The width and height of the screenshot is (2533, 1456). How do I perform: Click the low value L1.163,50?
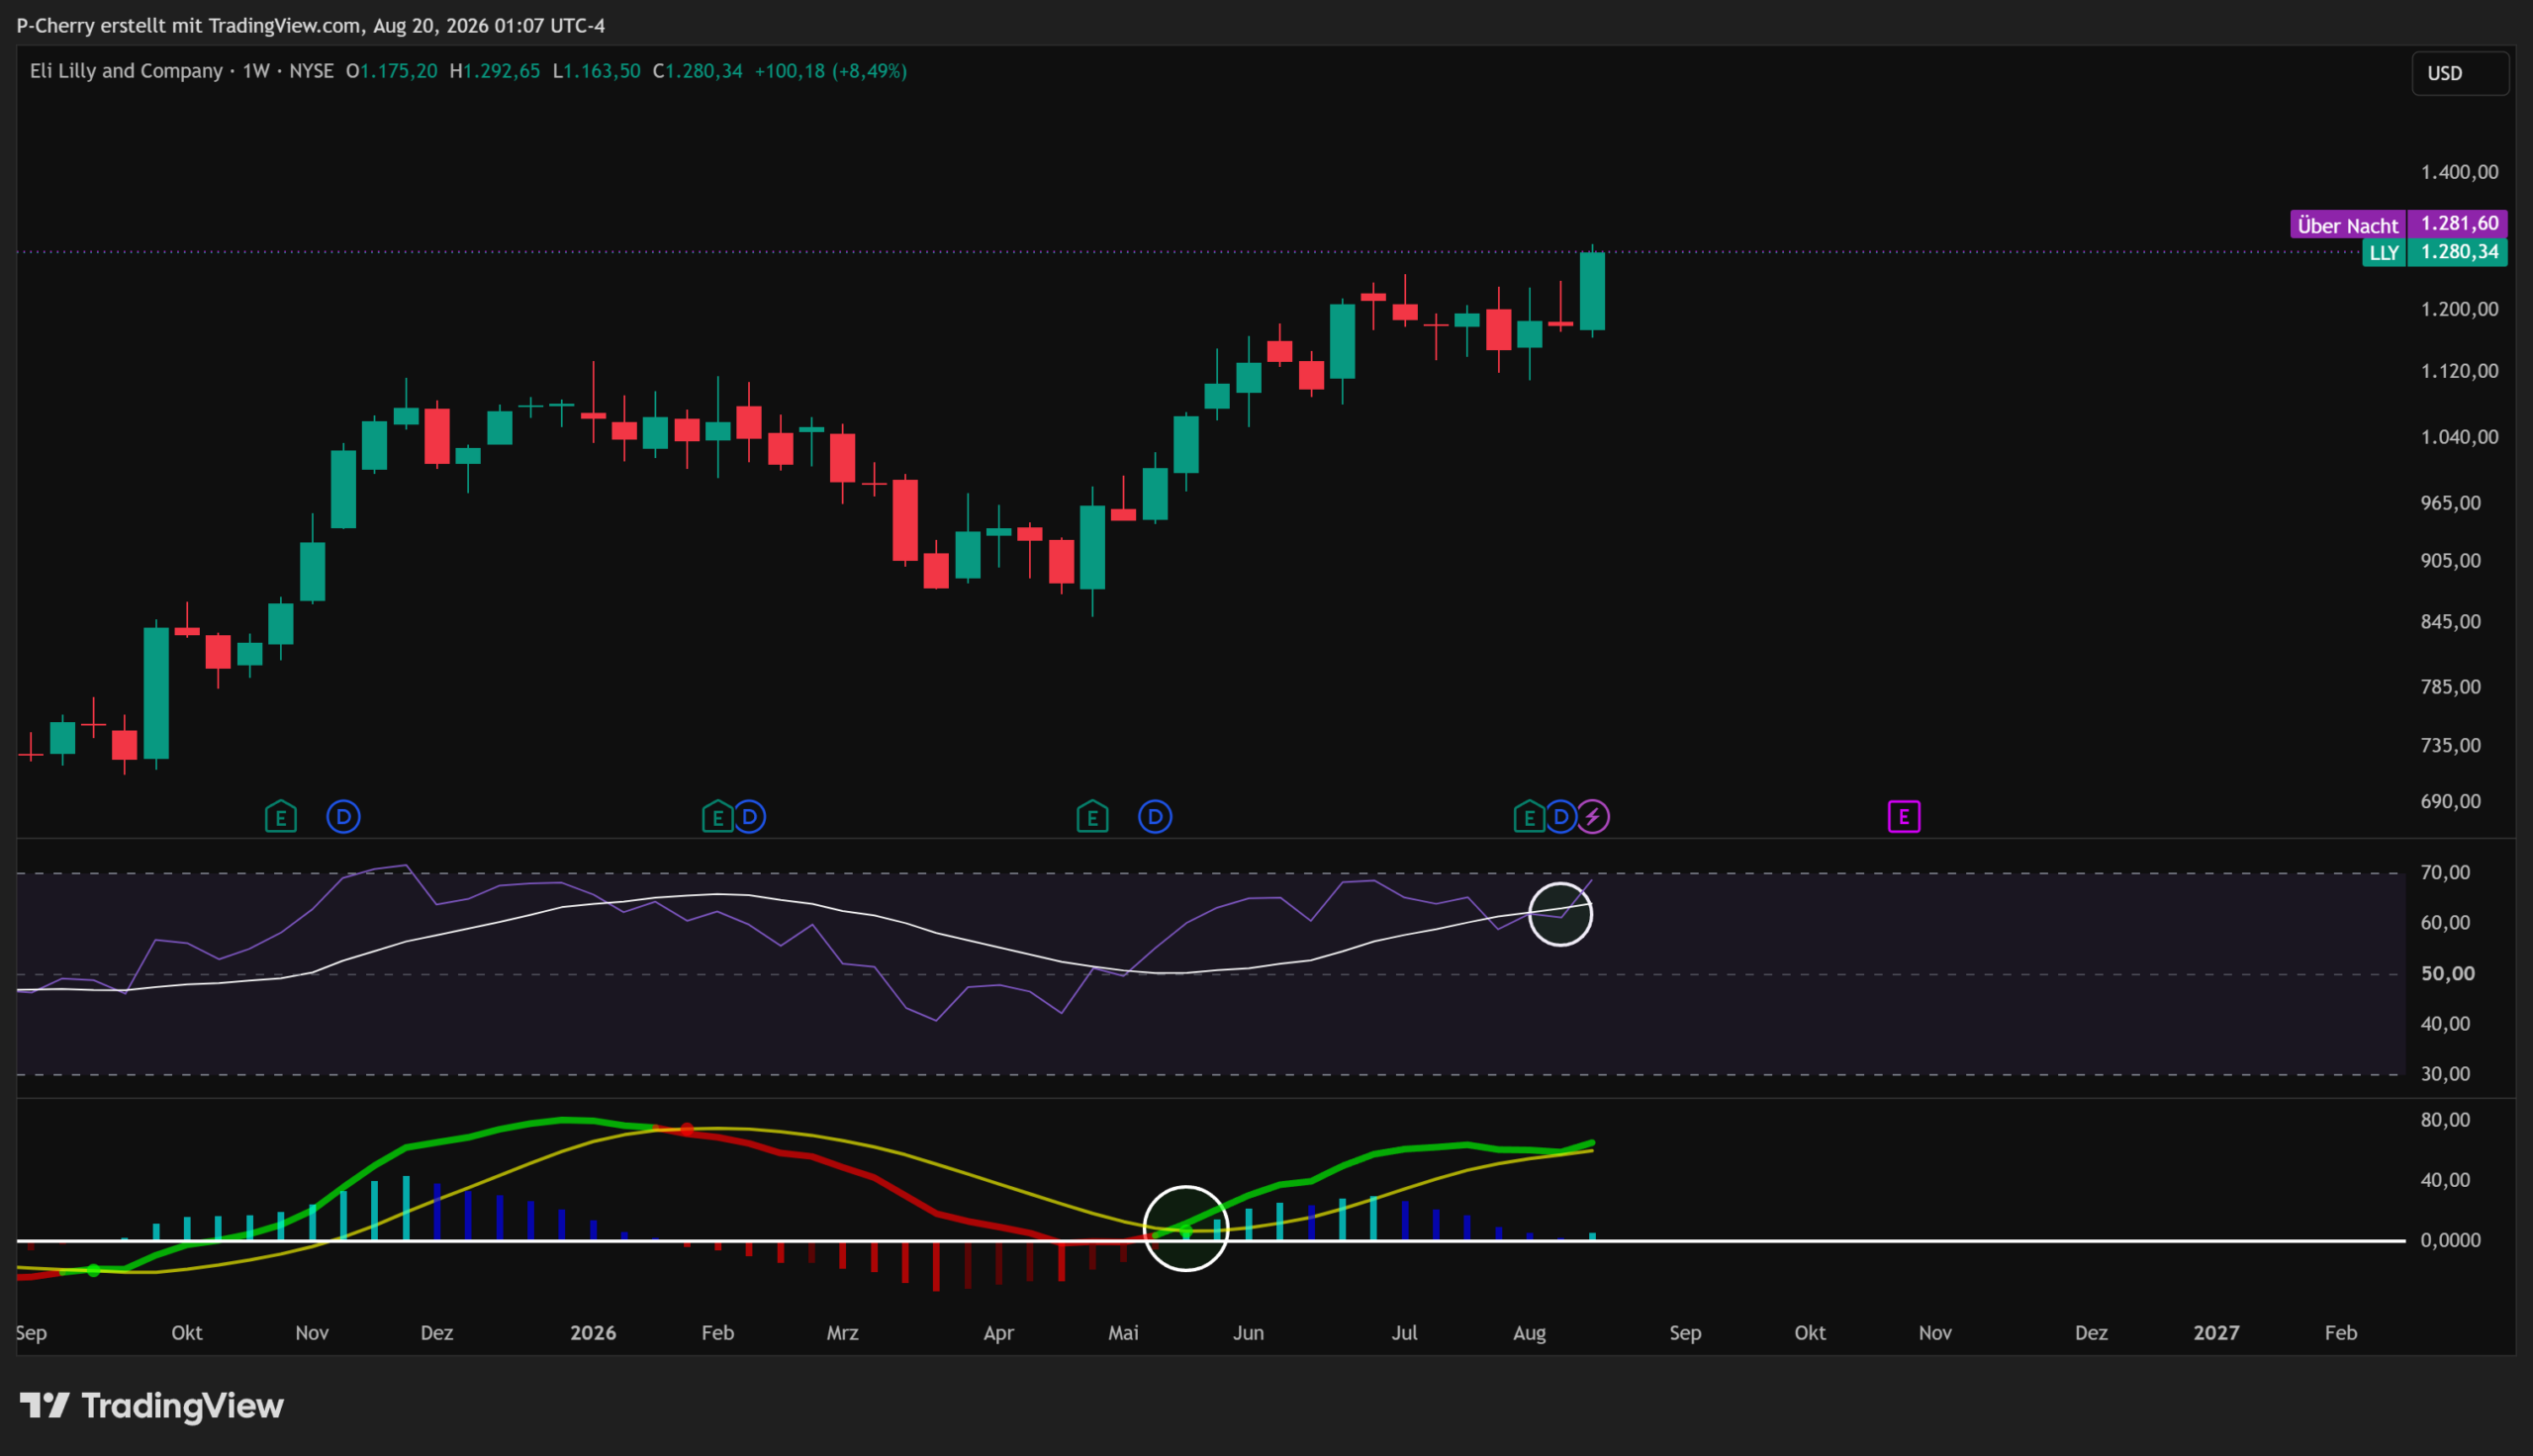[x=597, y=71]
